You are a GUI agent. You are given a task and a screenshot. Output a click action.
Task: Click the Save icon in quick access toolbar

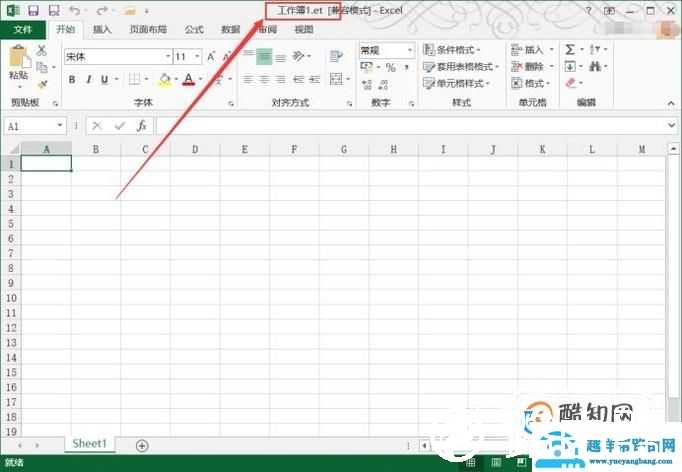tap(33, 10)
